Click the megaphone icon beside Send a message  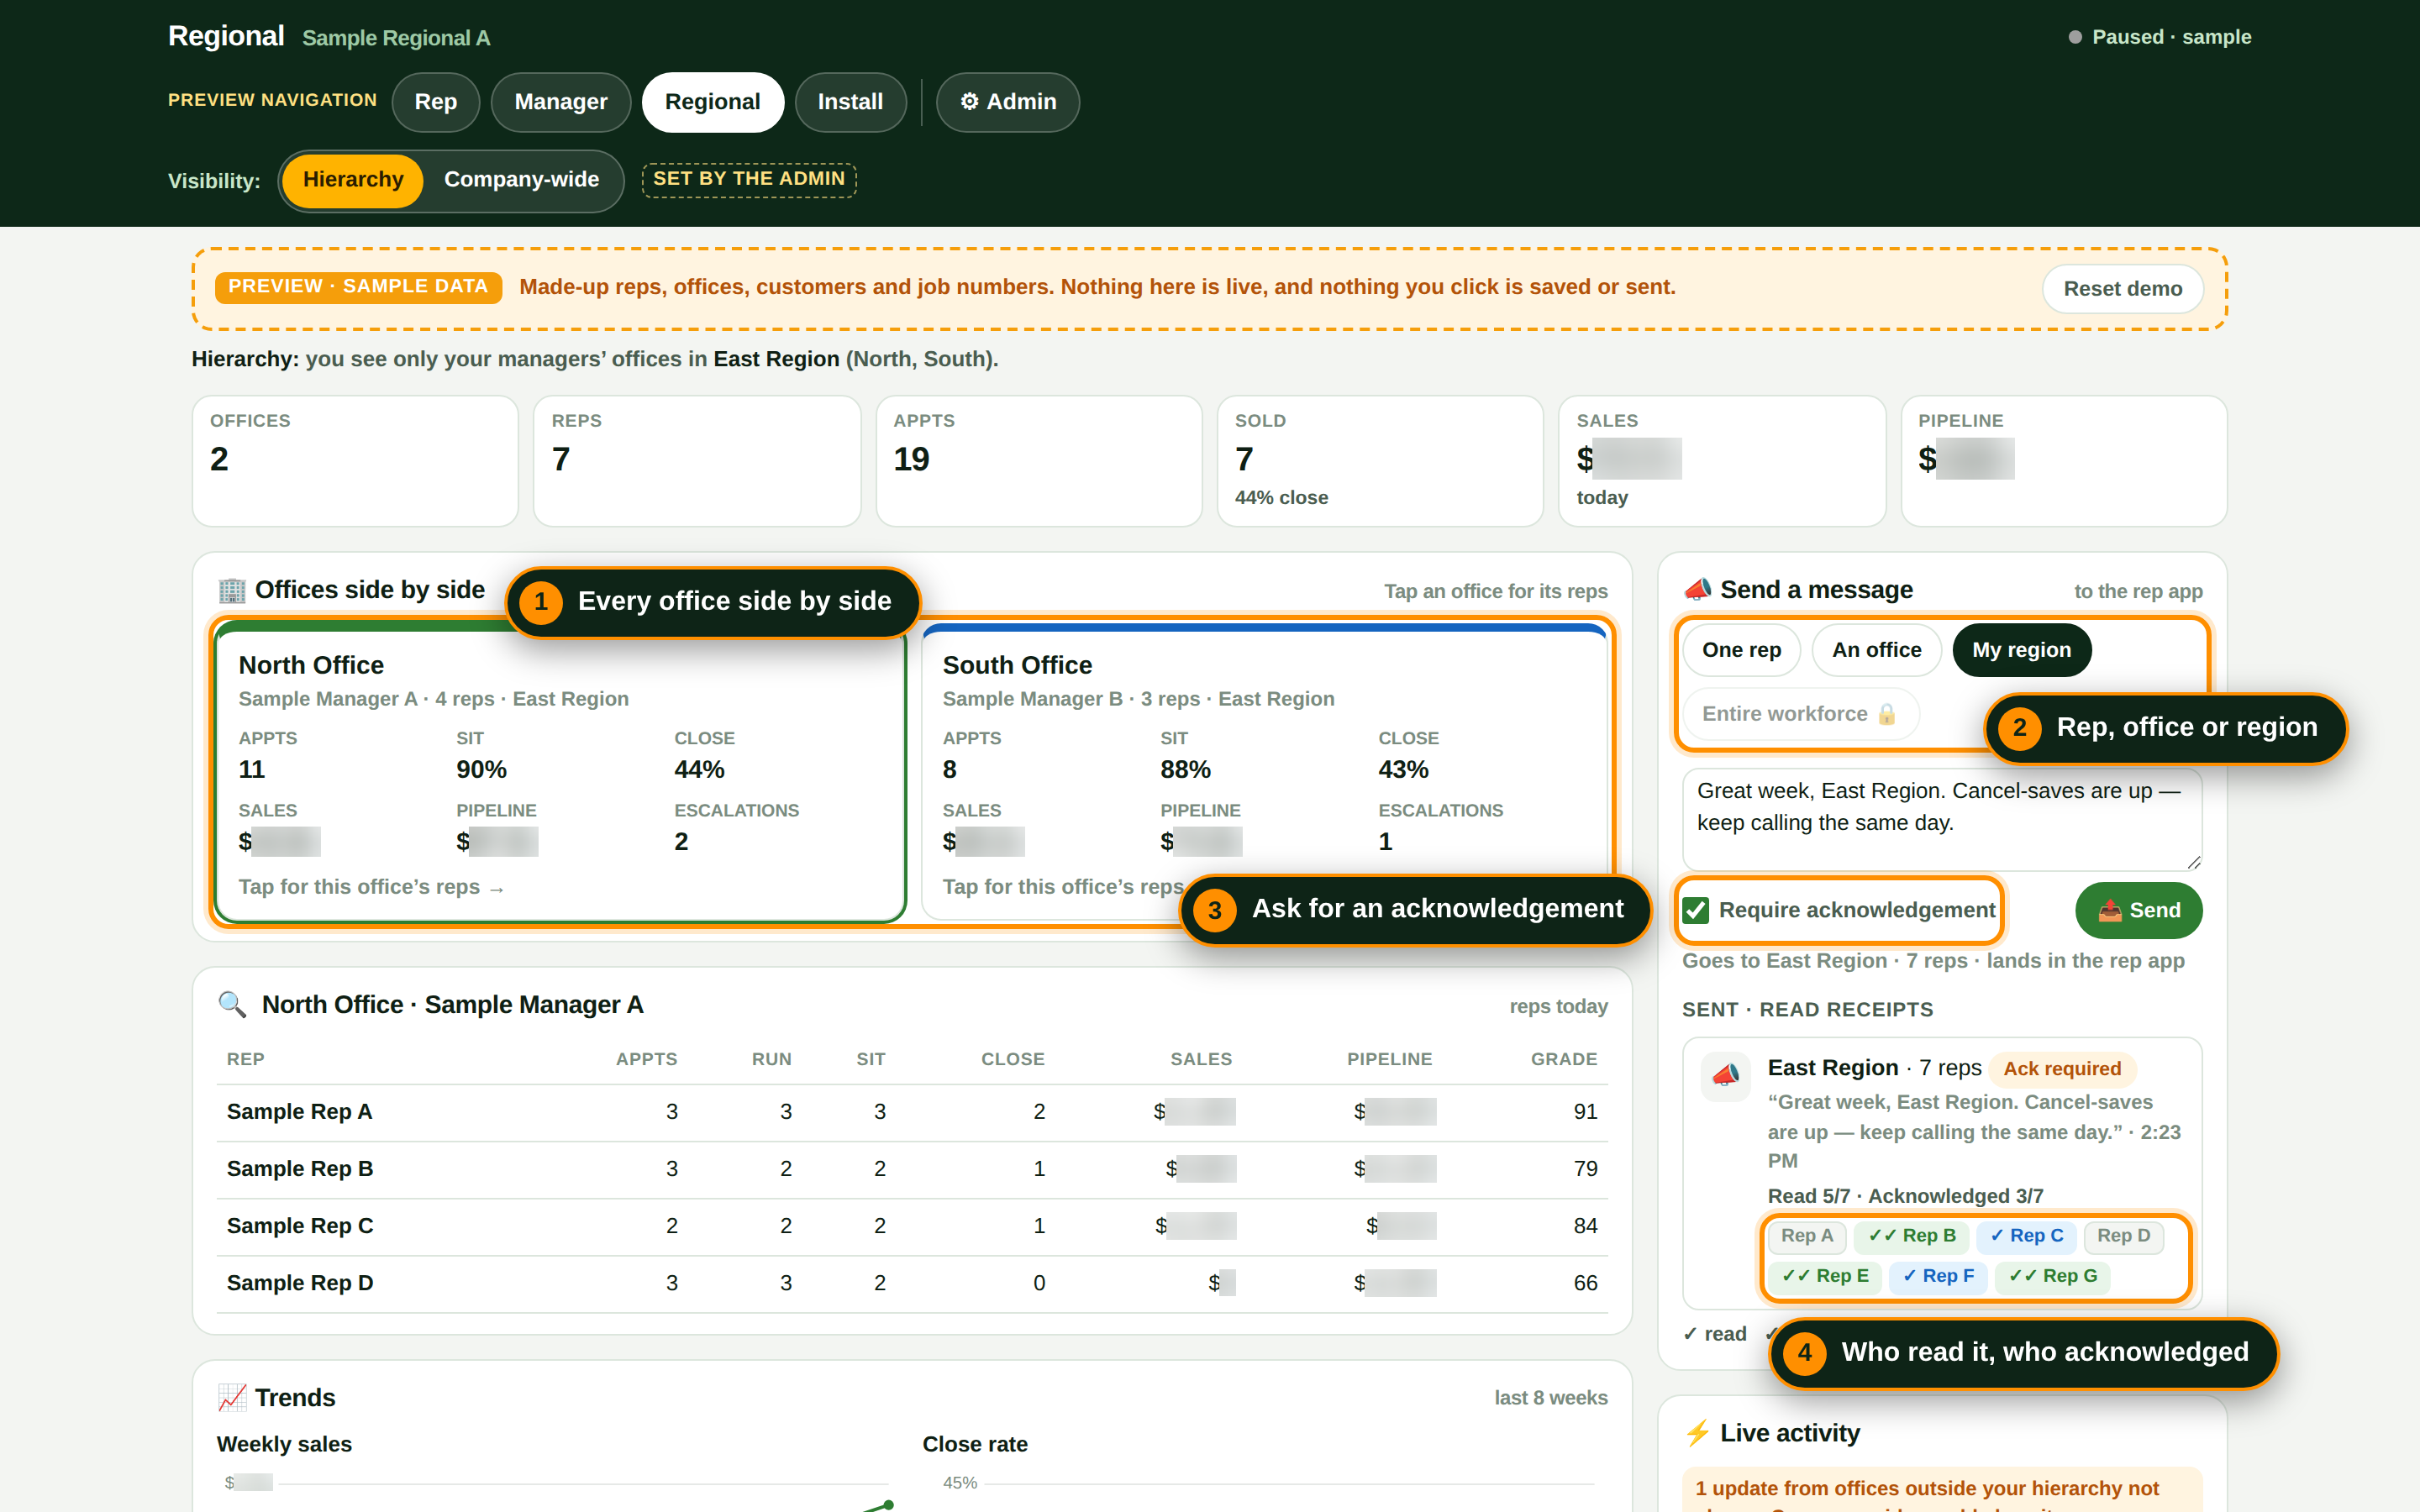(1697, 590)
